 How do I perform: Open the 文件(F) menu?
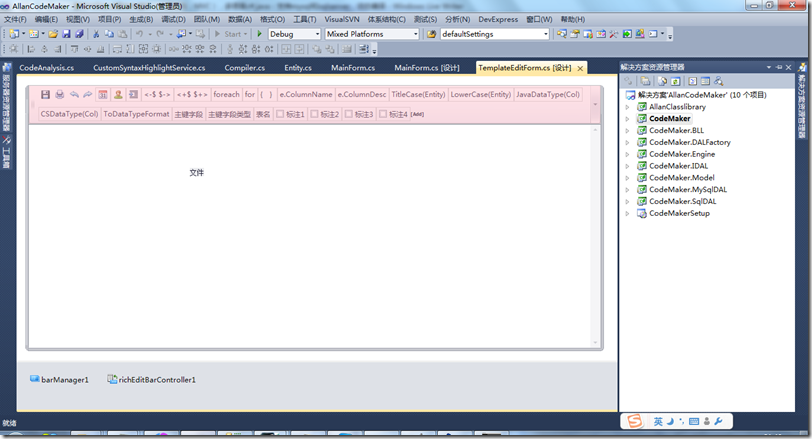click(x=15, y=19)
